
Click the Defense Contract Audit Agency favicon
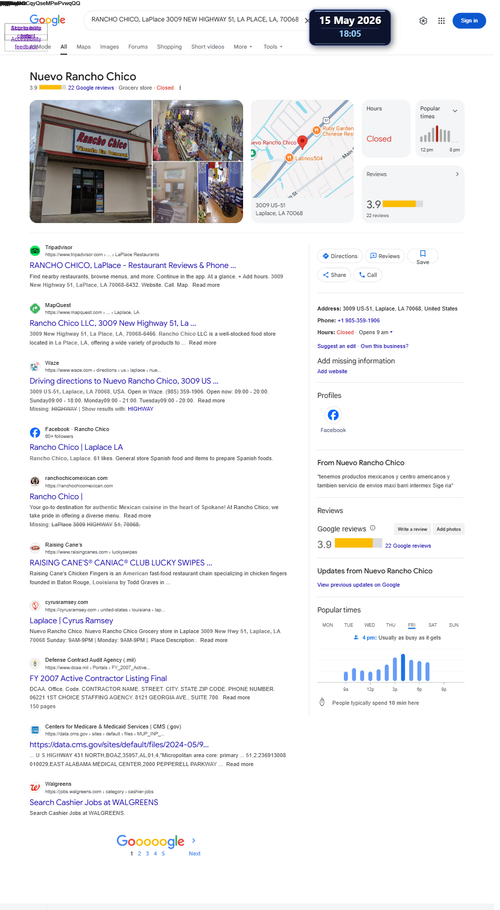point(35,663)
